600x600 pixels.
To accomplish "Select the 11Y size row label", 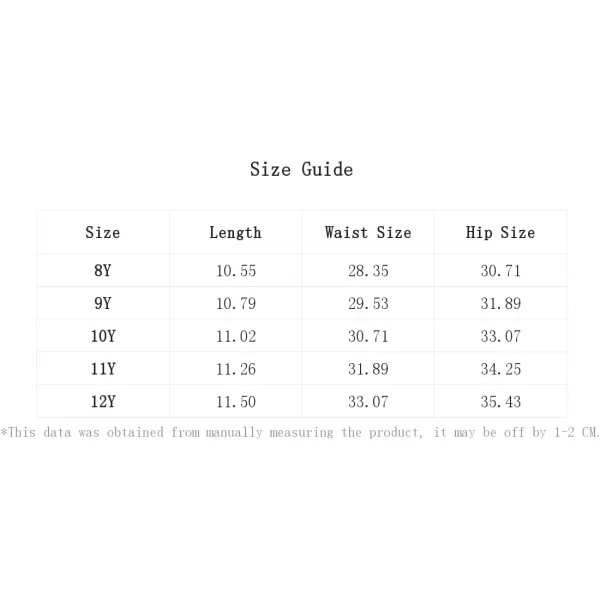I will (x=103, y=369).
